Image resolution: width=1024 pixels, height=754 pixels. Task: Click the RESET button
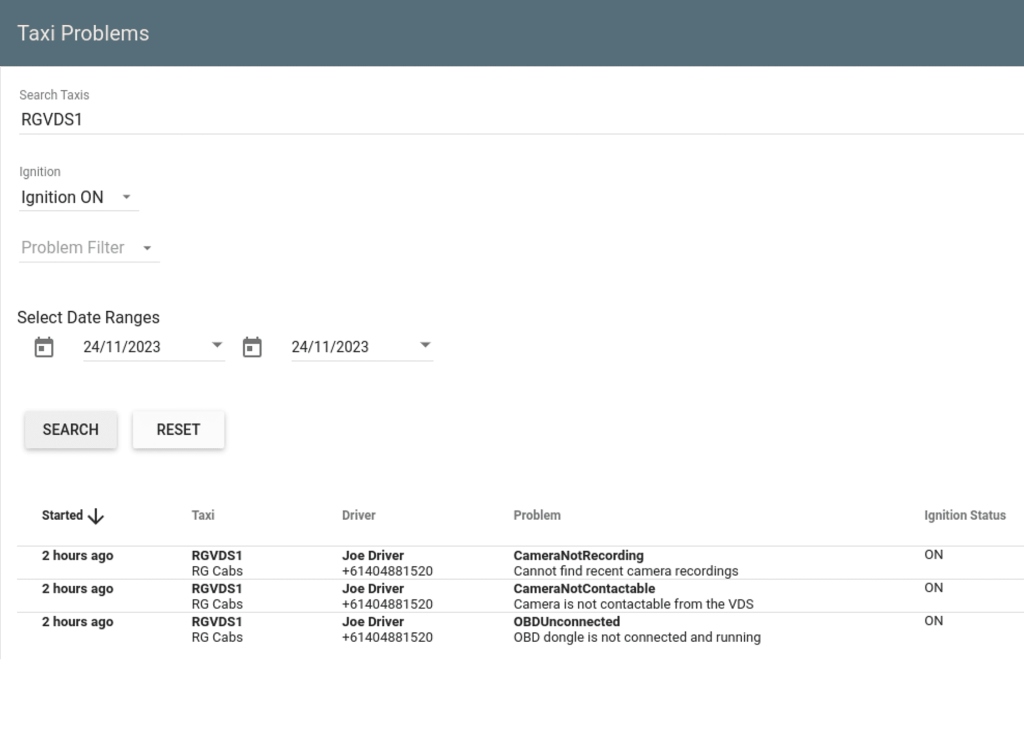click(178, 430)
